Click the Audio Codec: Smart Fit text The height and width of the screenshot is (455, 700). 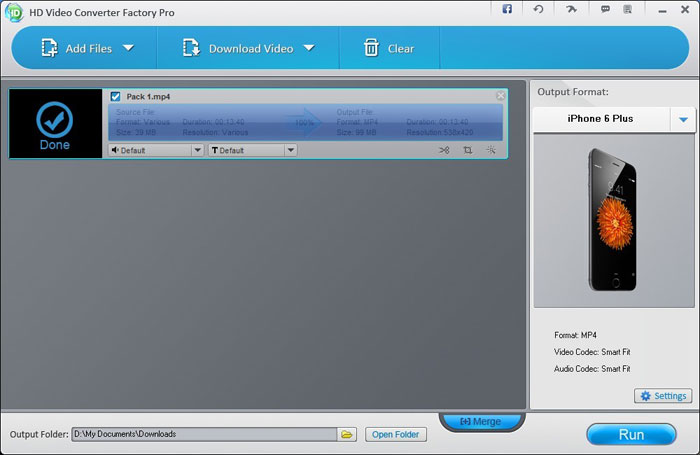[x=592, y=369]
